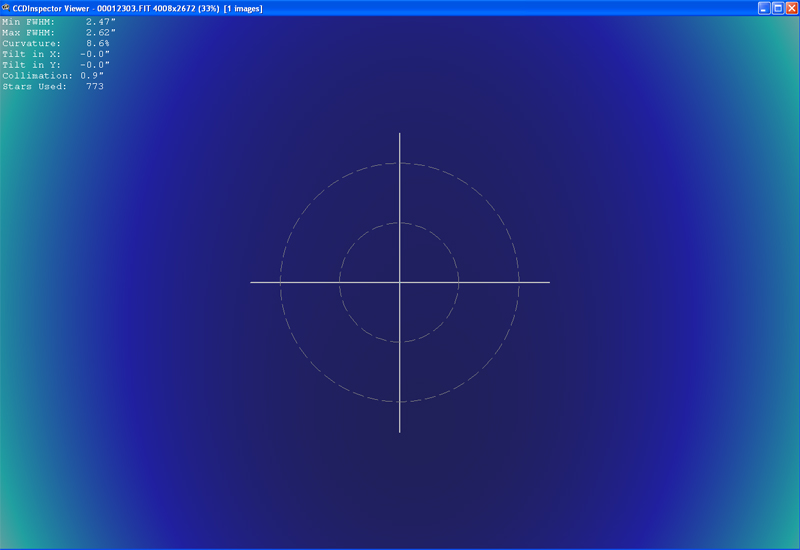
Task: Click the CCDInspector app icon in title bar
Action: click(6, 7)
